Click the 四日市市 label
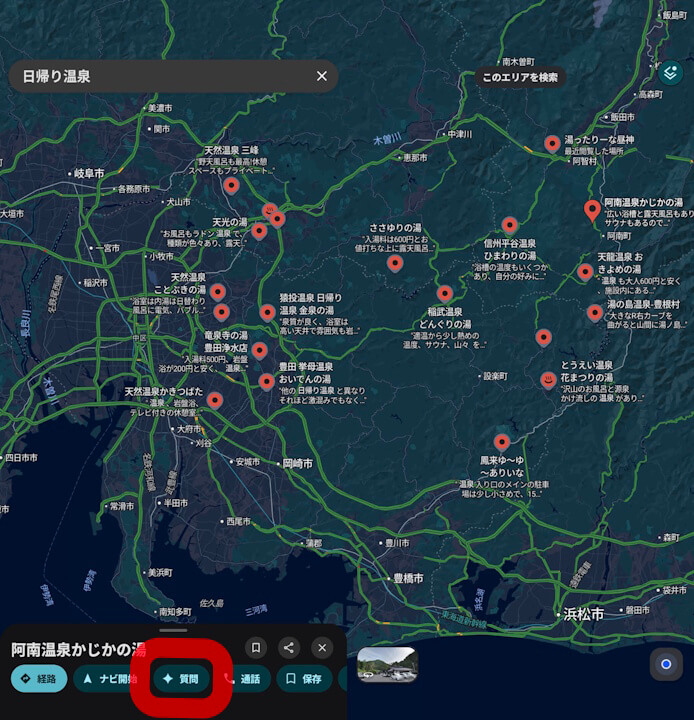Screen dimensions: 694x720 pyautogui.click(x=21, y=458)
